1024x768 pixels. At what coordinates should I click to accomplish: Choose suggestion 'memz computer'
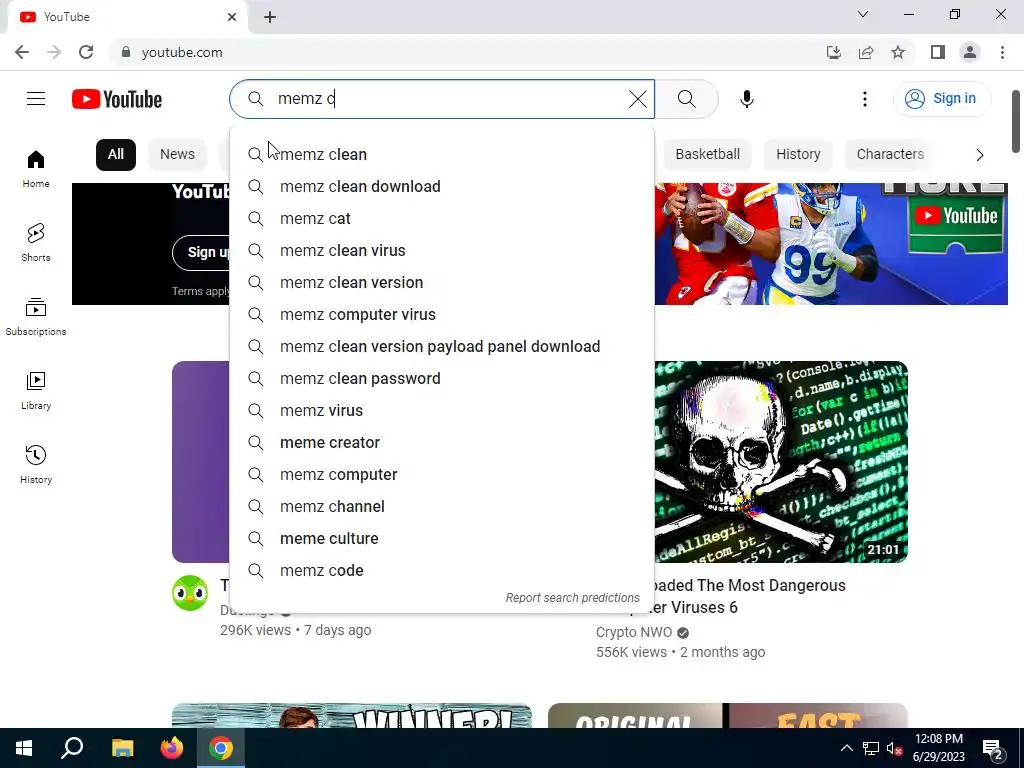click(x=441, y=474)
